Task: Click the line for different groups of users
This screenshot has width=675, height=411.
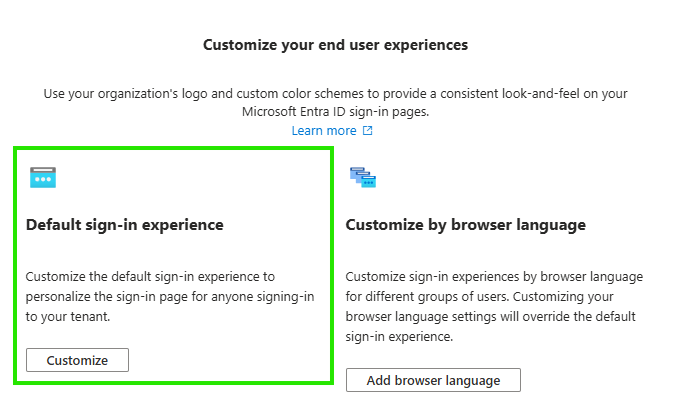Action: [x=480, y=297]
